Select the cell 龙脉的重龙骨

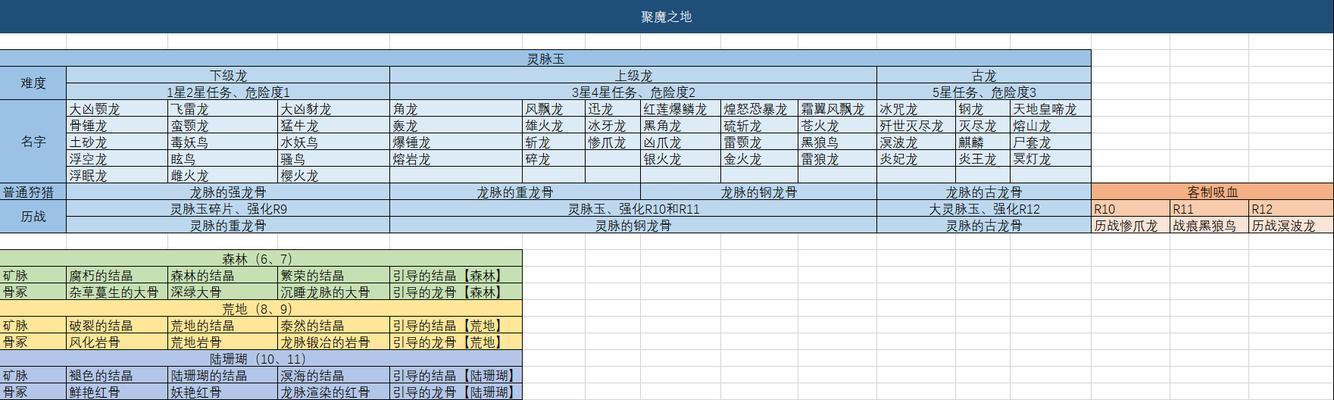515,191
